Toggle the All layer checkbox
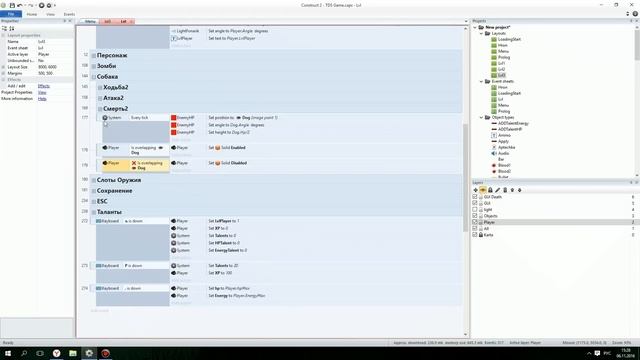The image size is (640, 360). click(475, 229)
